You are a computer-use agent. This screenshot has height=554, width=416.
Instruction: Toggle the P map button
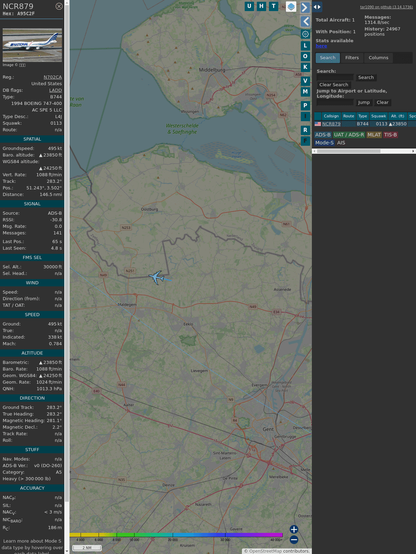tap(305, 105)
